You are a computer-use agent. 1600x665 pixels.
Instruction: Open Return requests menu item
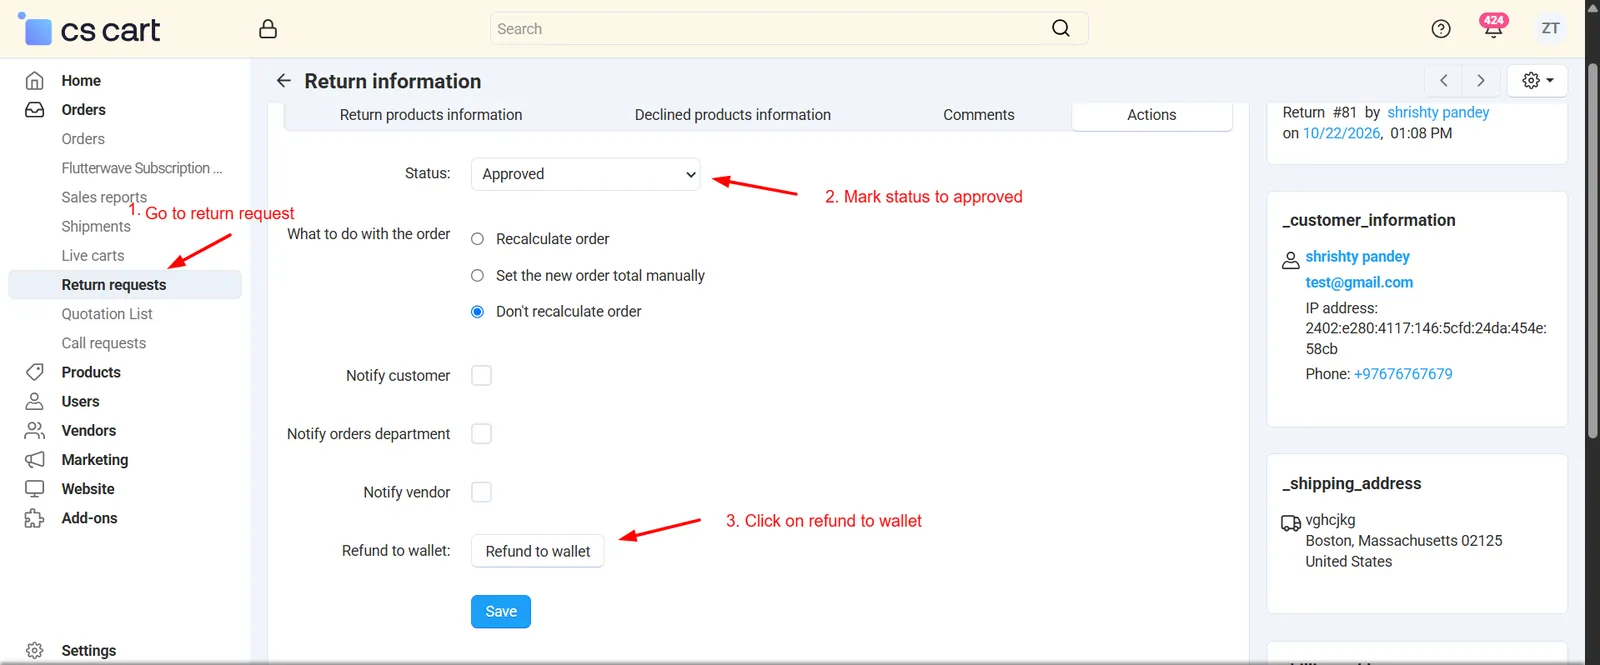point(125,285)
